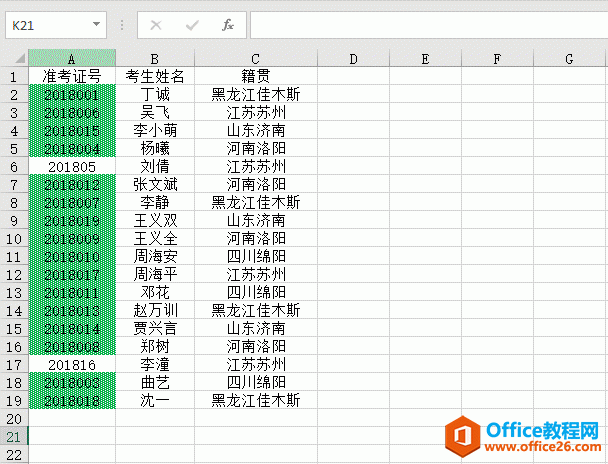Select cell containing 2018011
608x464 pixels.
tap(72, 292)
